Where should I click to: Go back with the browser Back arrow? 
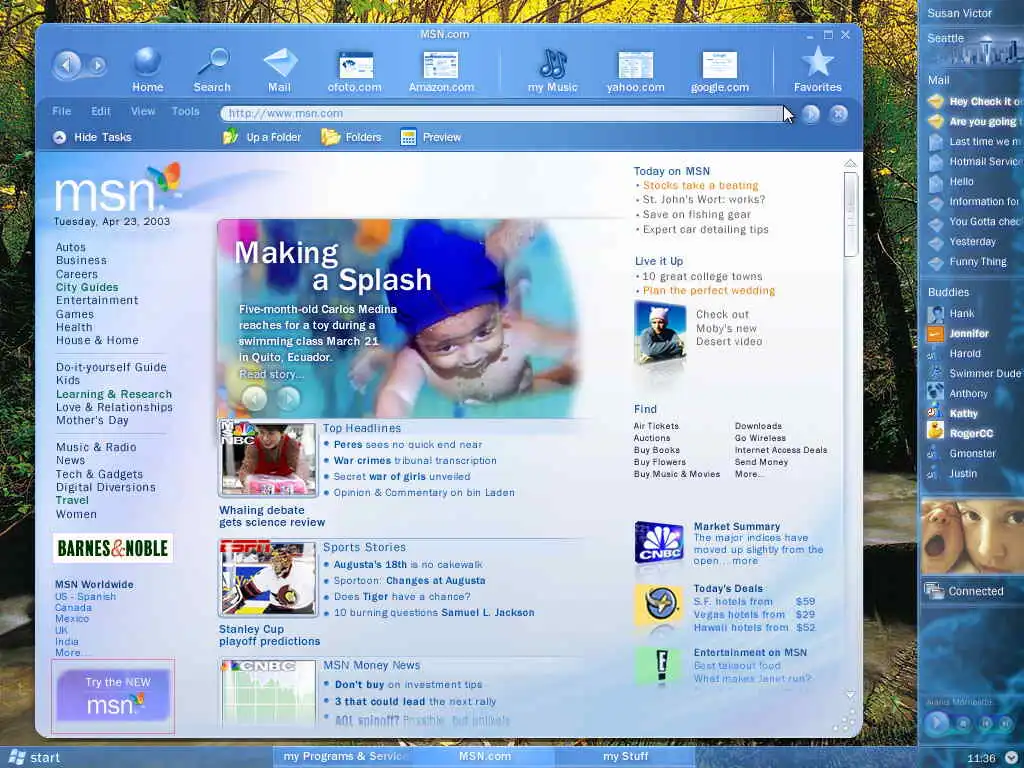coord(67,65)
